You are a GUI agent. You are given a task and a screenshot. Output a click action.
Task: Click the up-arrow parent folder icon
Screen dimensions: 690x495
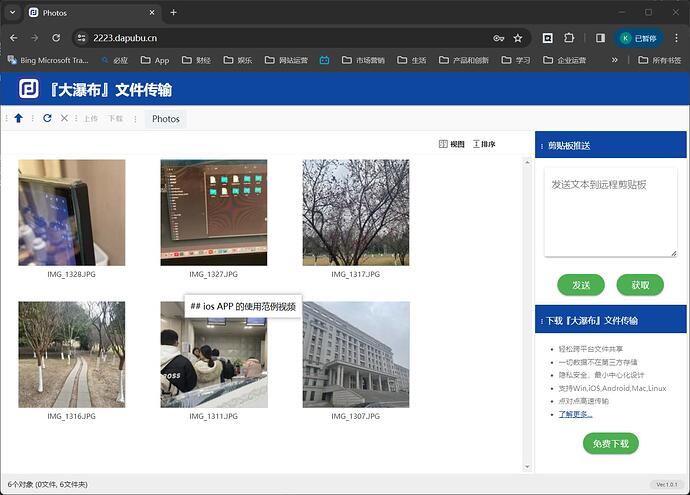(x=18, y=118)
